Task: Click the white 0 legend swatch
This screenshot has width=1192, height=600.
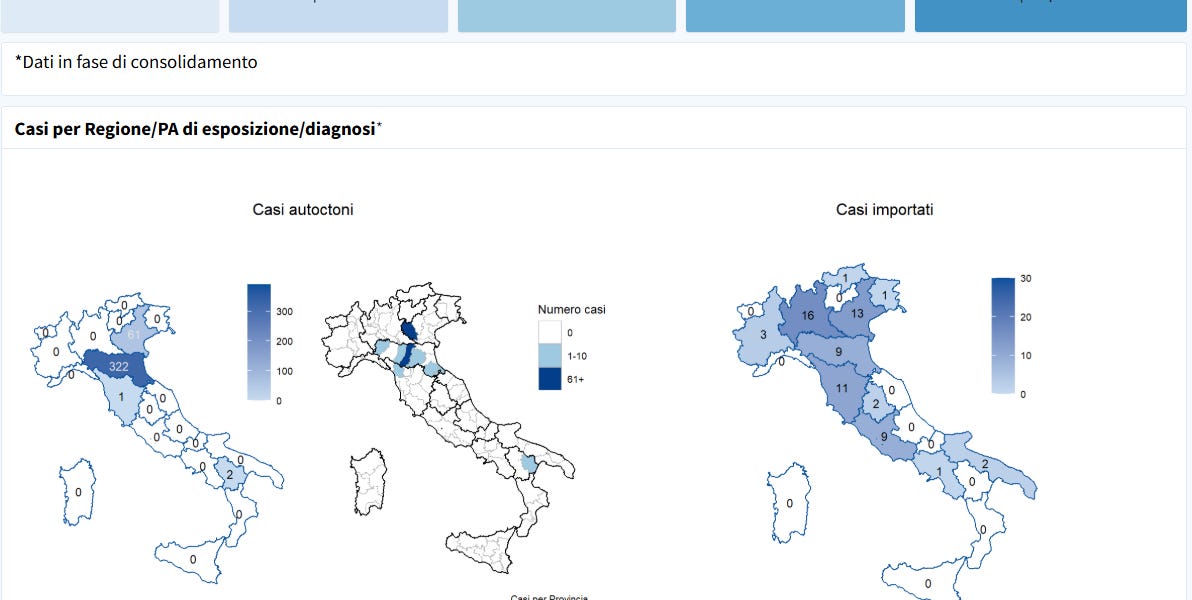Action: point(549,333)
